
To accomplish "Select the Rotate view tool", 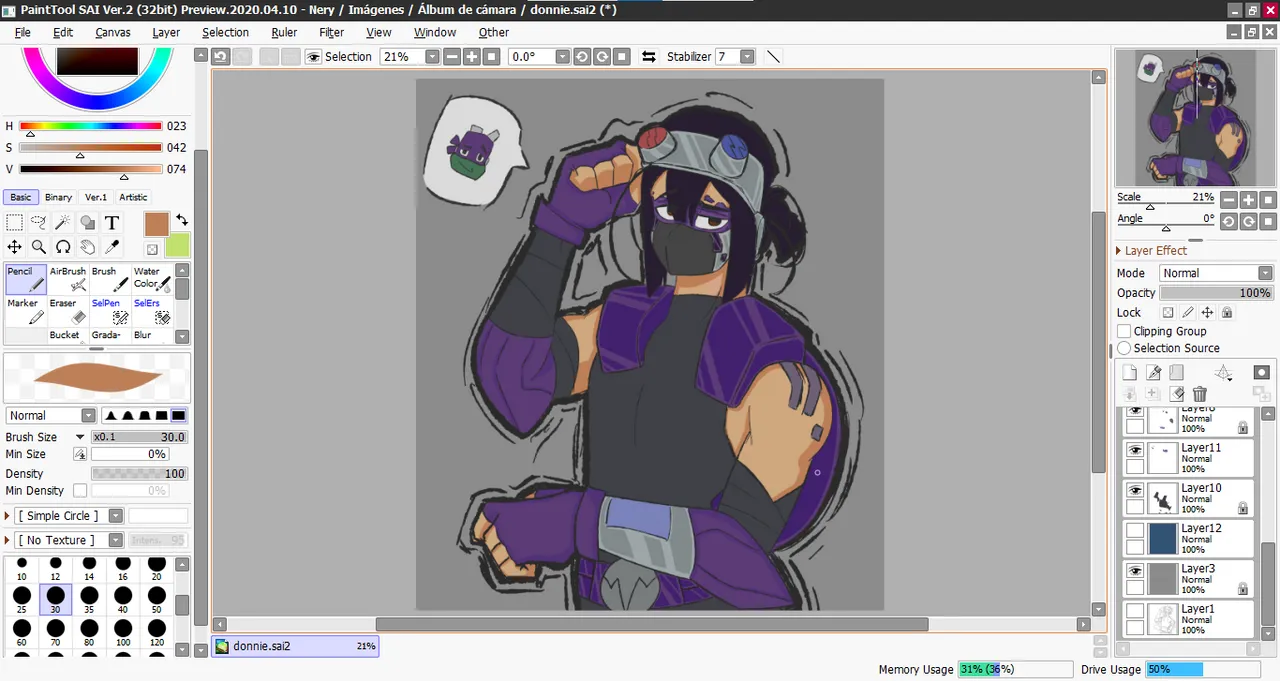I will point(63,247).
